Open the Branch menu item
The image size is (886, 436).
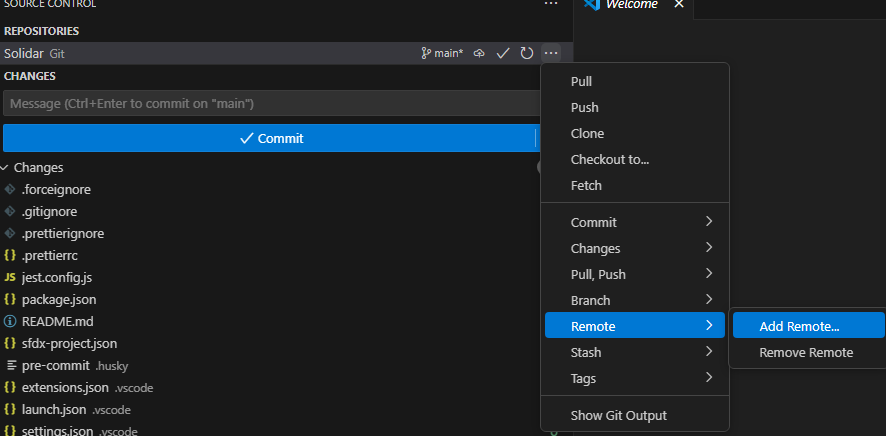(635, 300)
